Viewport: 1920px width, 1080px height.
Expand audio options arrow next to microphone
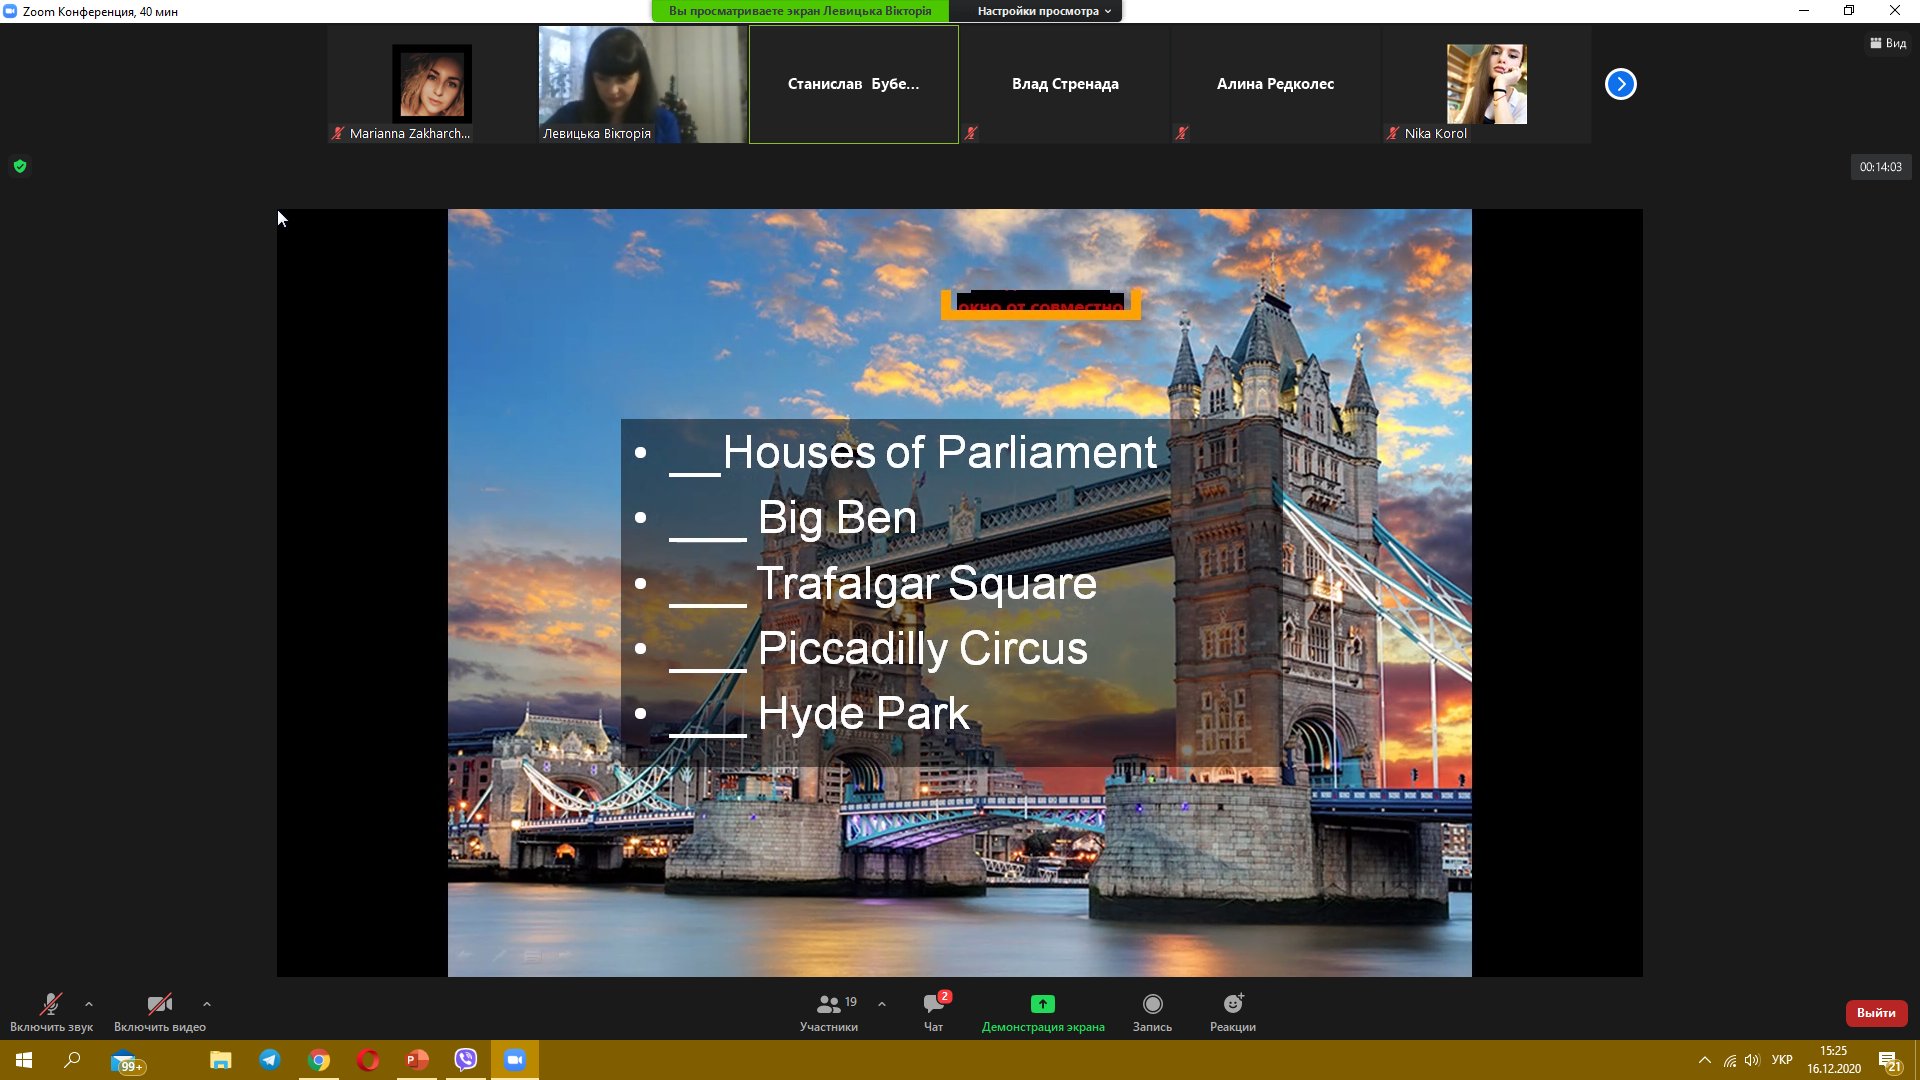click(x=89, y=1004)
